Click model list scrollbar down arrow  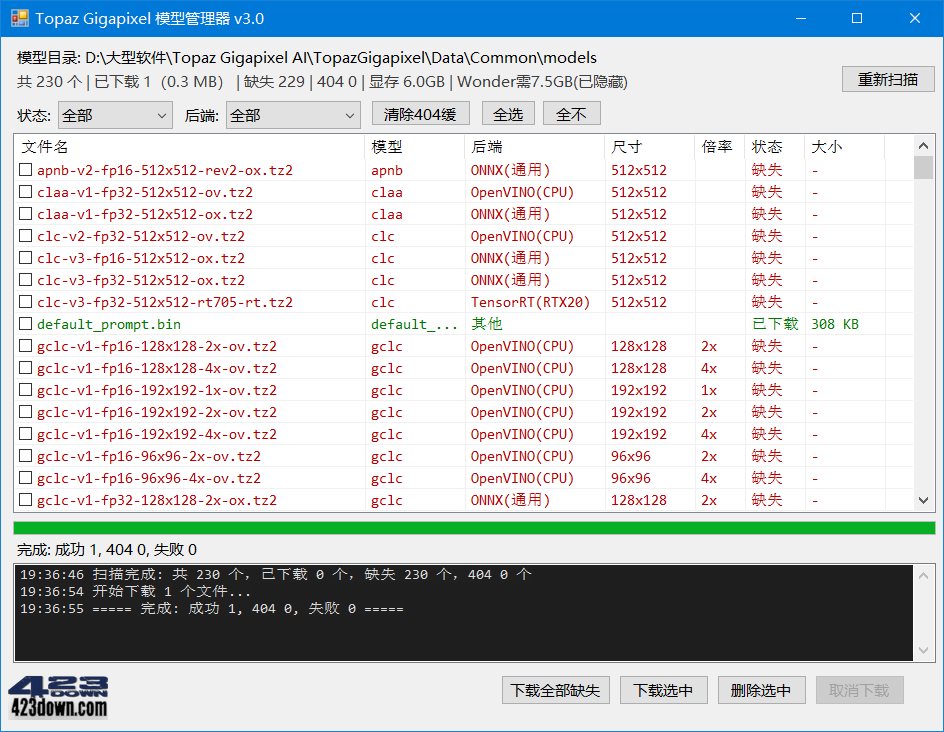(924, 500)
